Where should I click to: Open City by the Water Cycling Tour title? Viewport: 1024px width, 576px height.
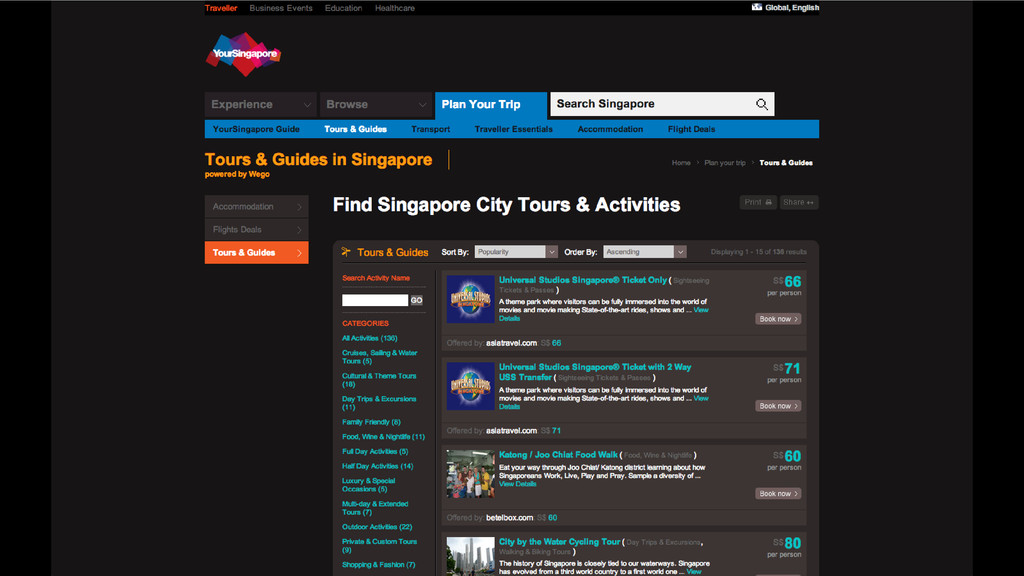coord(560,542)
